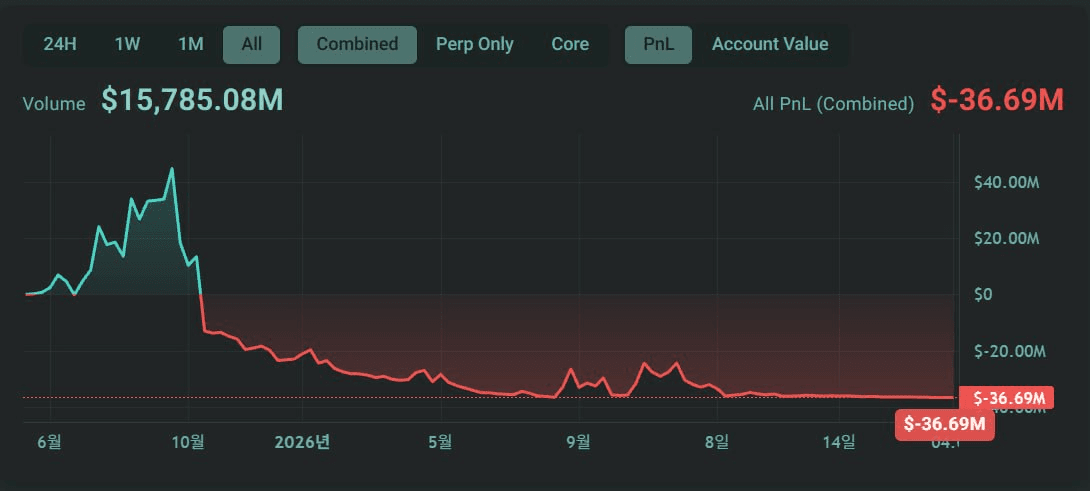Click the red $-36.69M price tag on axis

point(1007,398)
